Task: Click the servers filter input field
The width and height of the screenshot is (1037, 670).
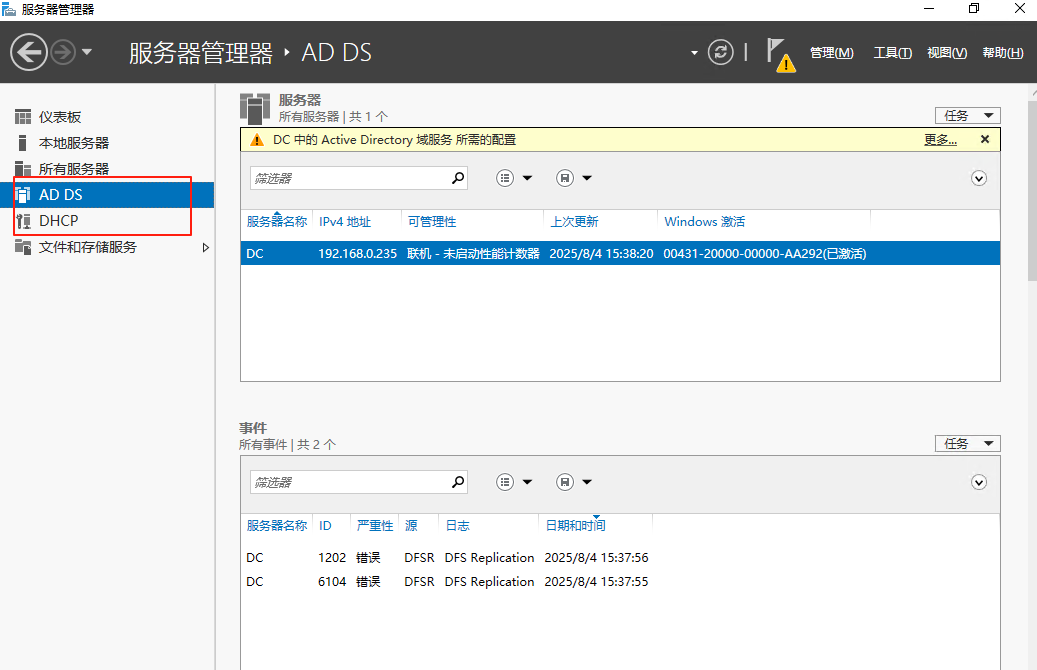Action: click(351, 178)
